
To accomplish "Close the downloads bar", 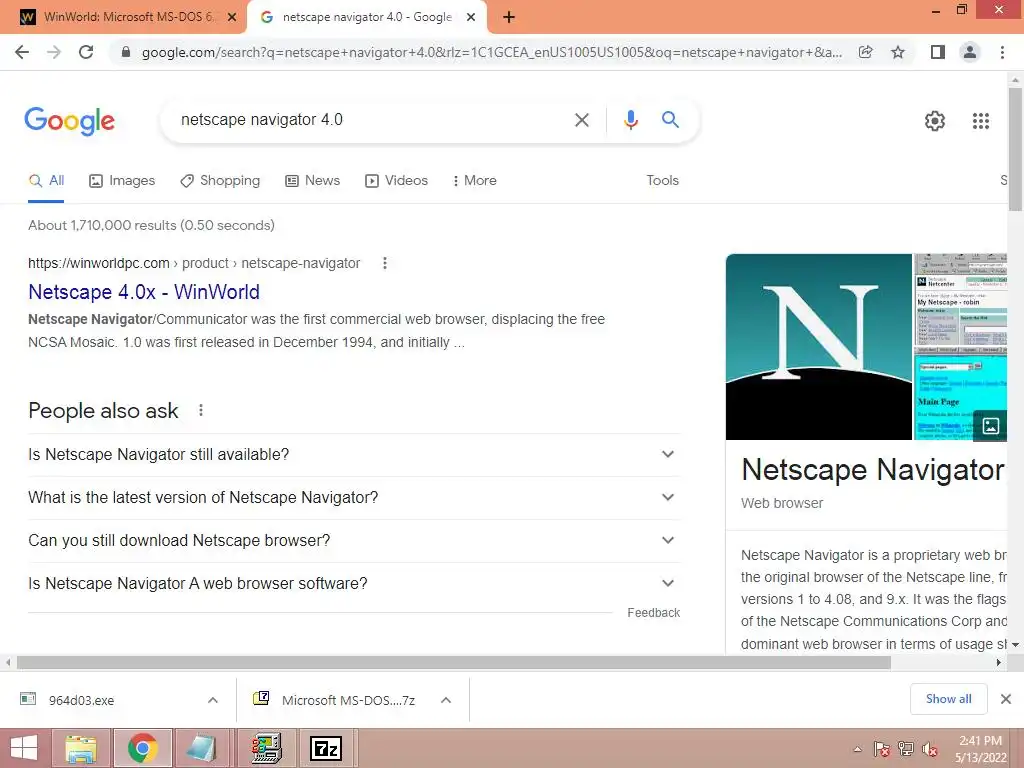I will 1006,699.
